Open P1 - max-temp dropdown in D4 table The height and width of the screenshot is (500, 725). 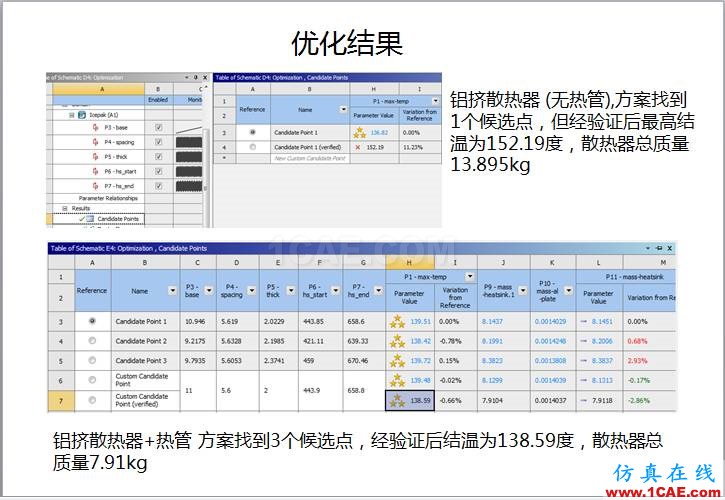click(x=435, y=101)
